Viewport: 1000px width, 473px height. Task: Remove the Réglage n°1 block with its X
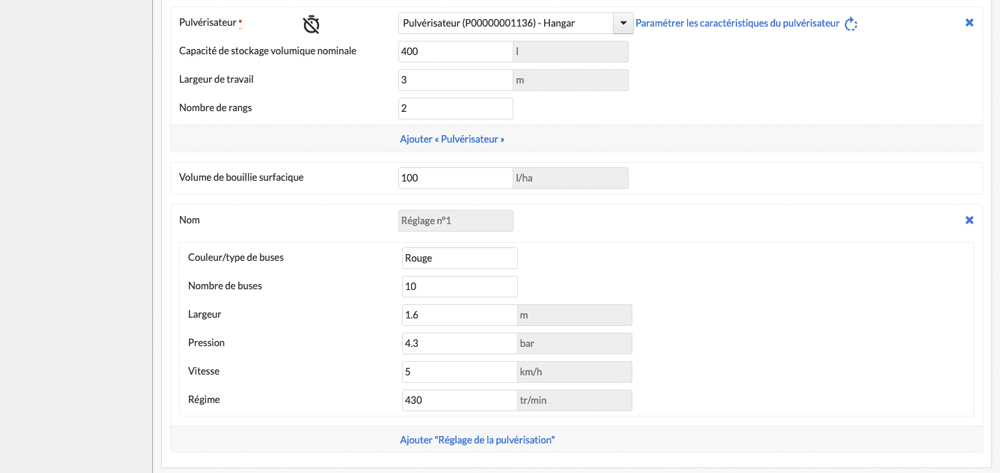969,220
